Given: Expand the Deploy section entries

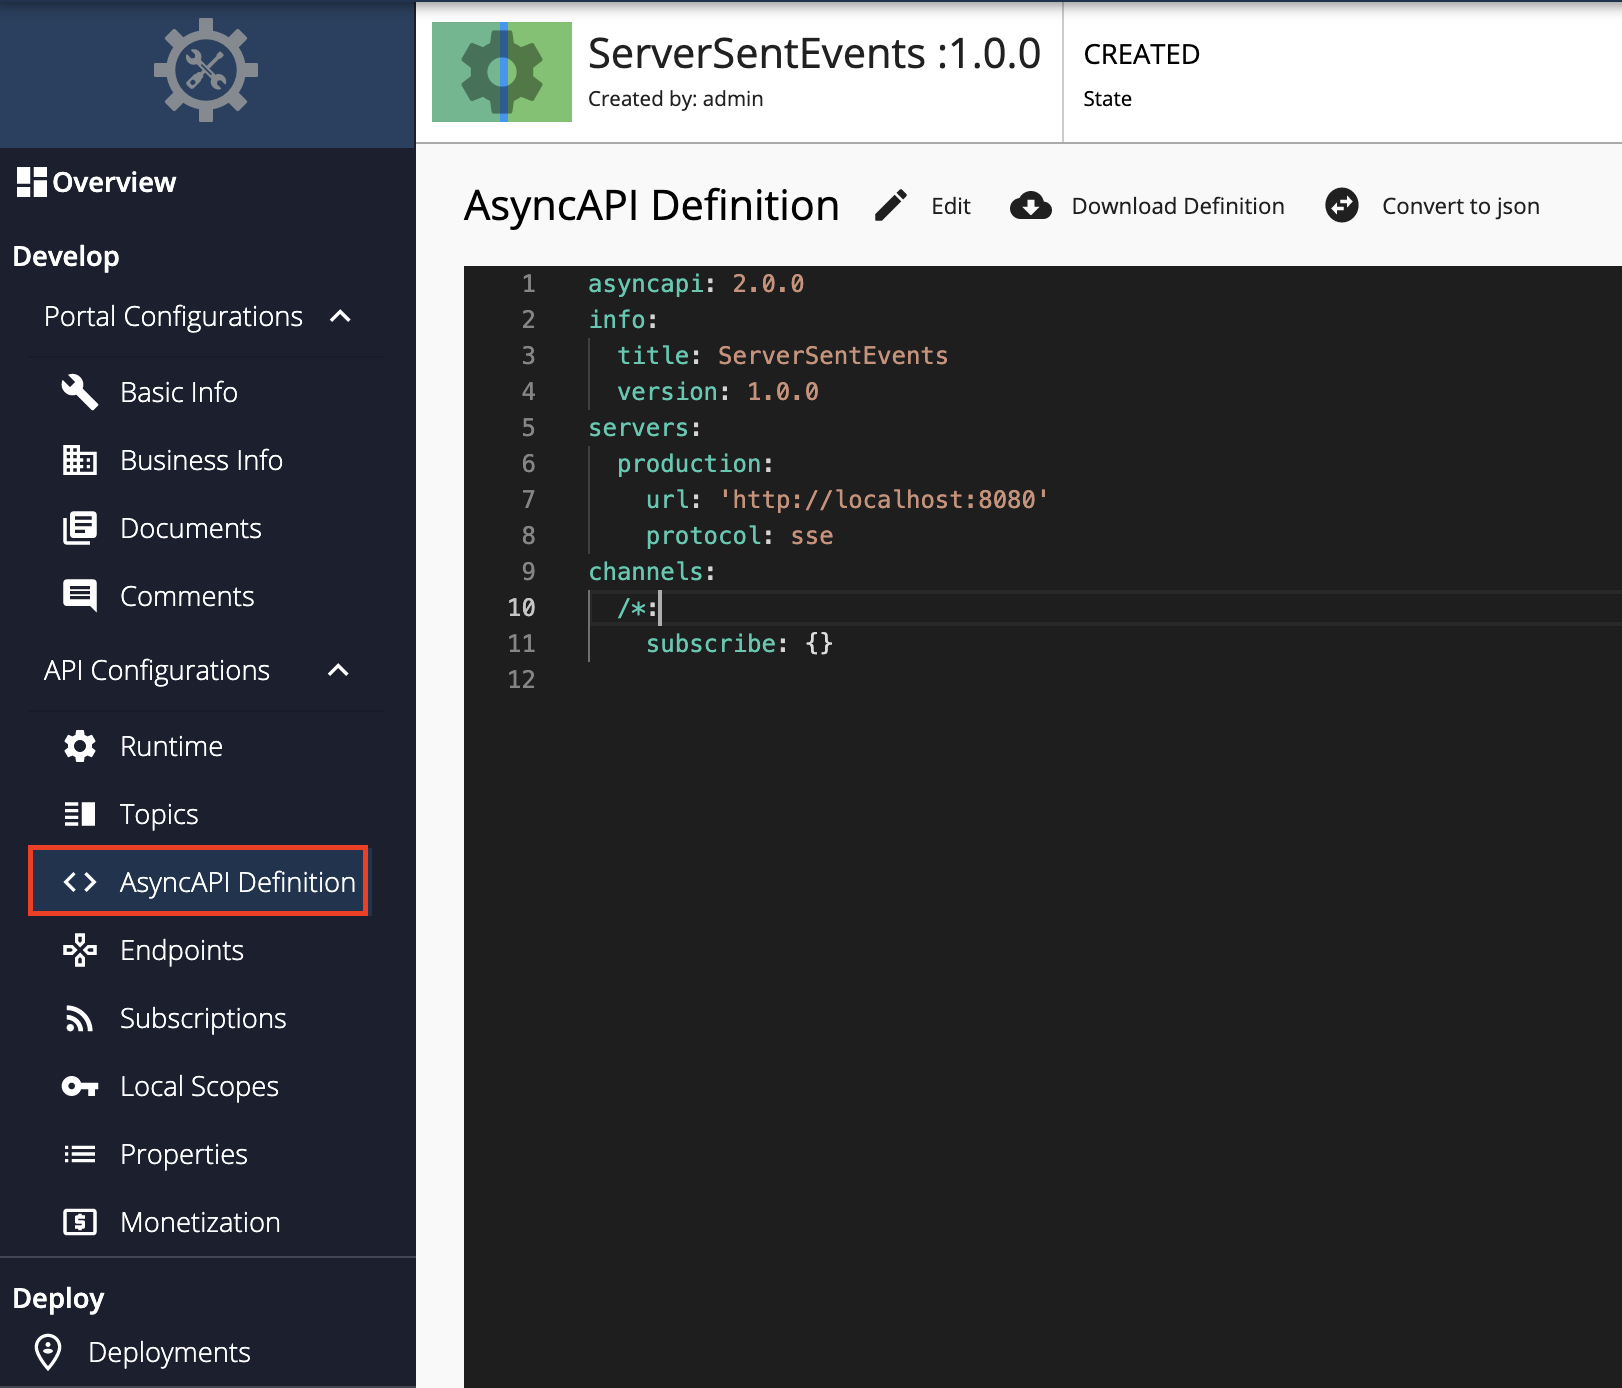Looking at the screenshot, I should 57,1297.
